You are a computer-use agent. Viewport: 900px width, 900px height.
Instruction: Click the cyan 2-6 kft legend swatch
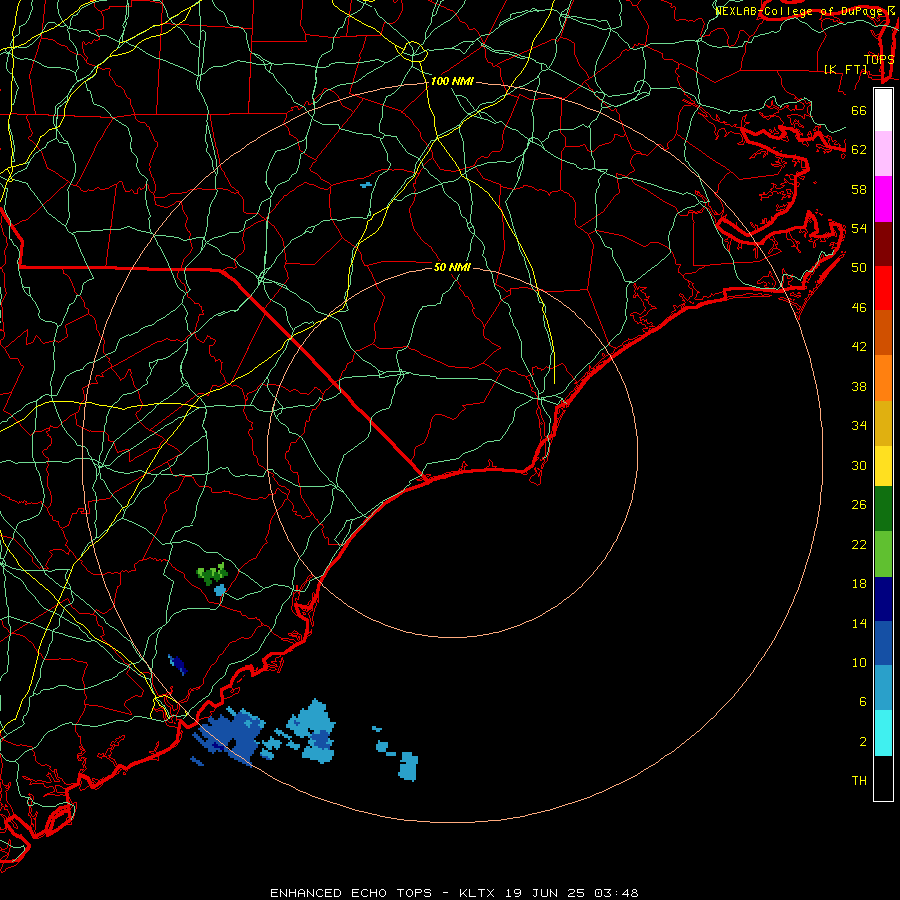coord(883,733)
